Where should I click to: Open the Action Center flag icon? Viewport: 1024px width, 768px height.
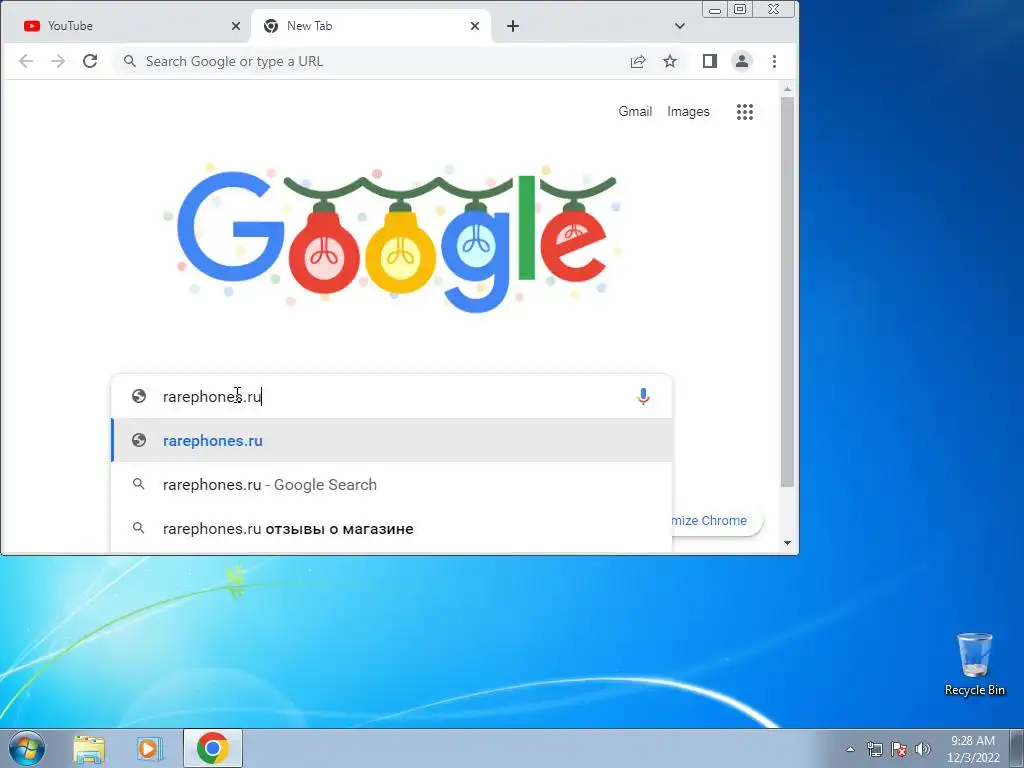[899, 750]
